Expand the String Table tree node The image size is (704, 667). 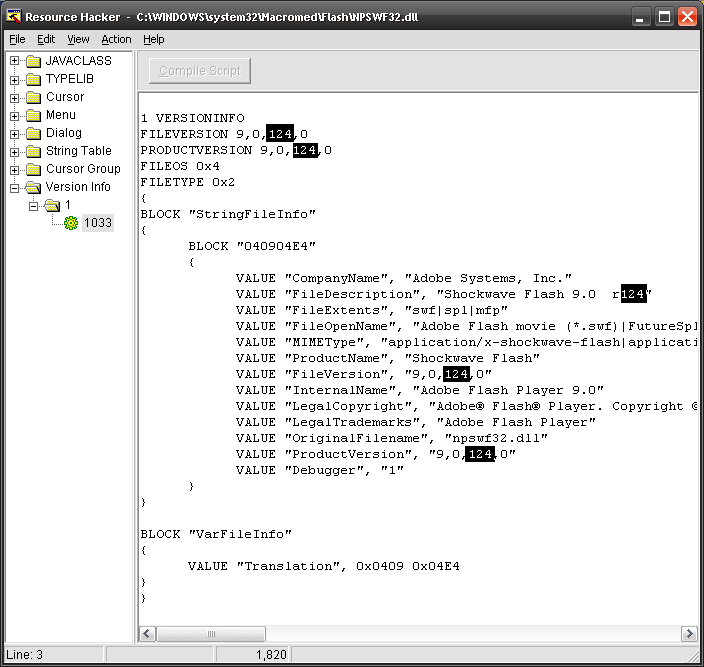click(14, 152)
